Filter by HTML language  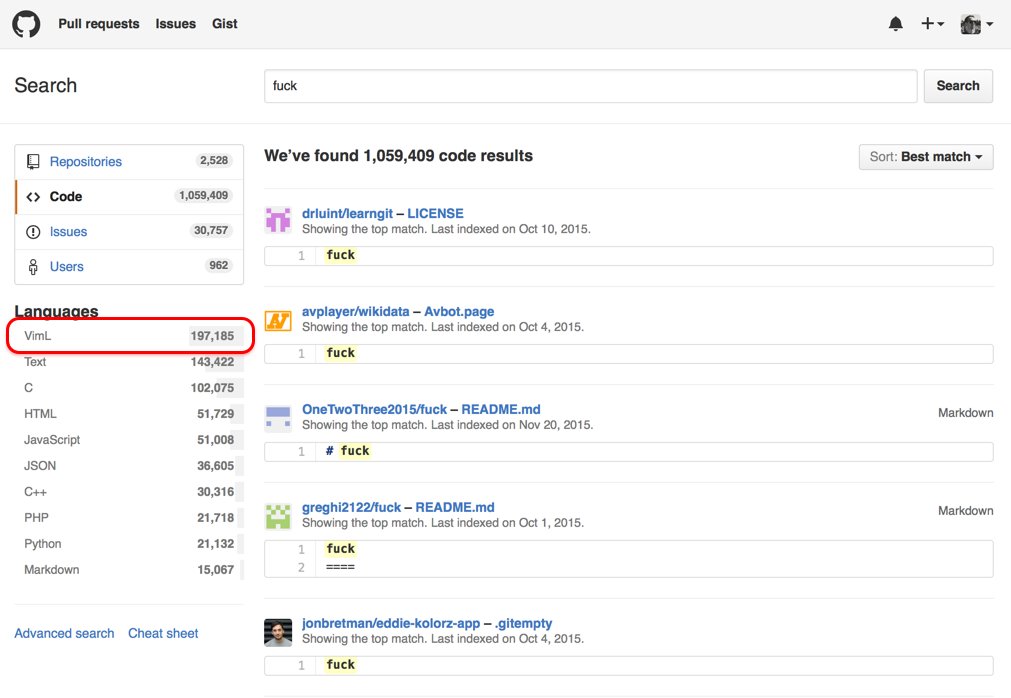tap(129, 414)
